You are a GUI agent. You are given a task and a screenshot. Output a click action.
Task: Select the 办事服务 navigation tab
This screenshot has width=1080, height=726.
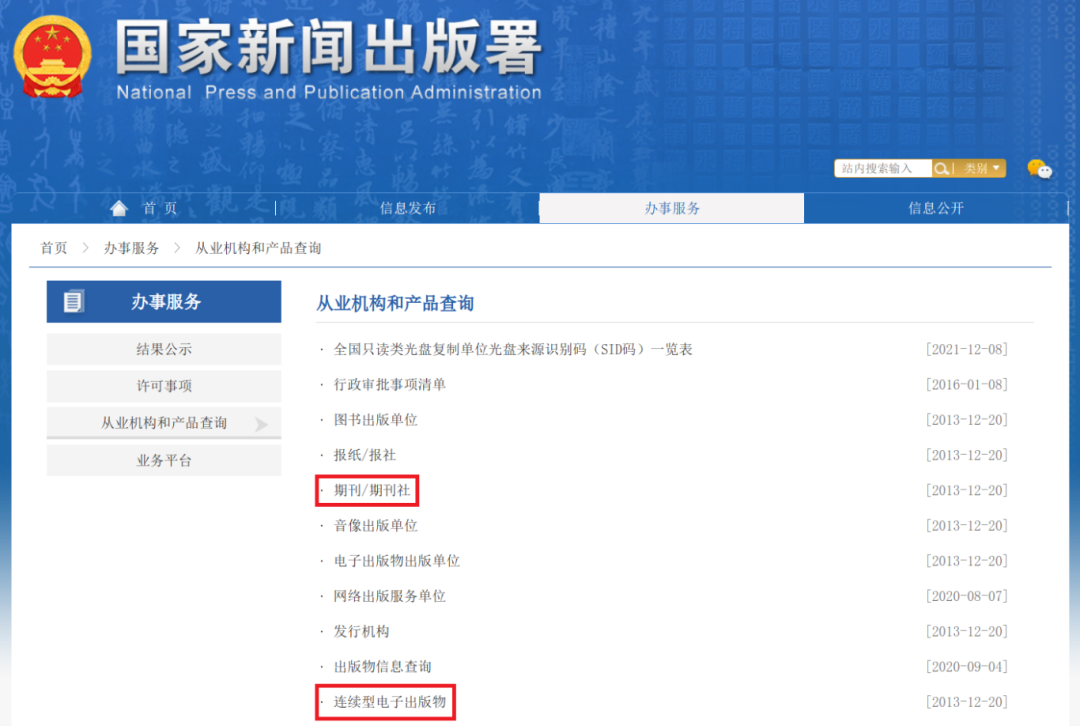point(672,208)
